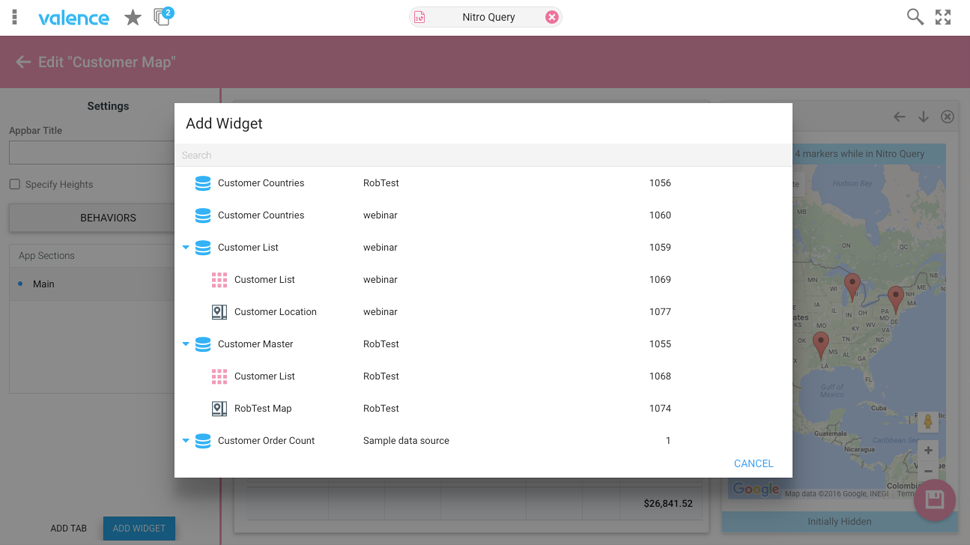Click the valence logo

(x=74, y=18)
